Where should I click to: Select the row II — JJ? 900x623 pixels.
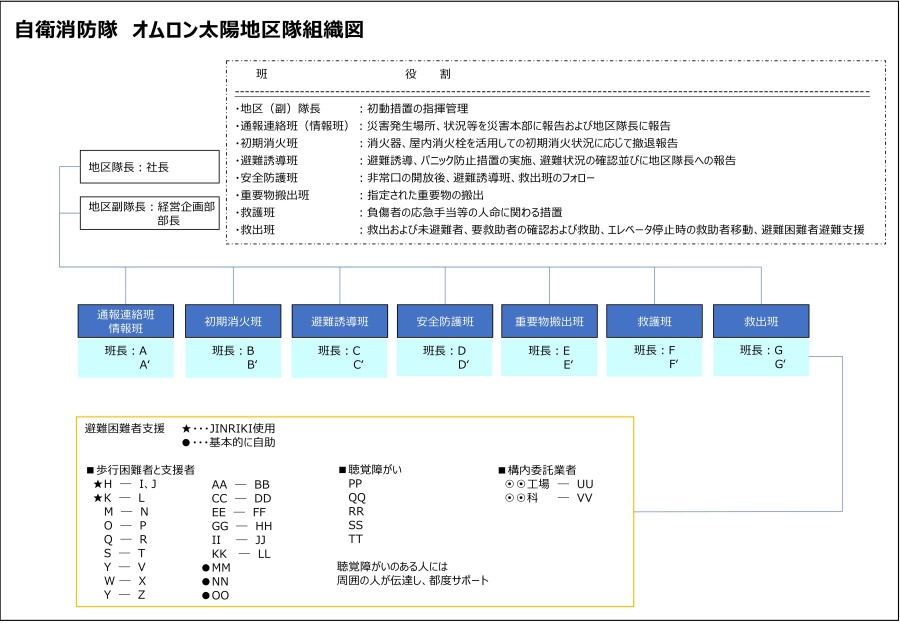coord(239,540)
